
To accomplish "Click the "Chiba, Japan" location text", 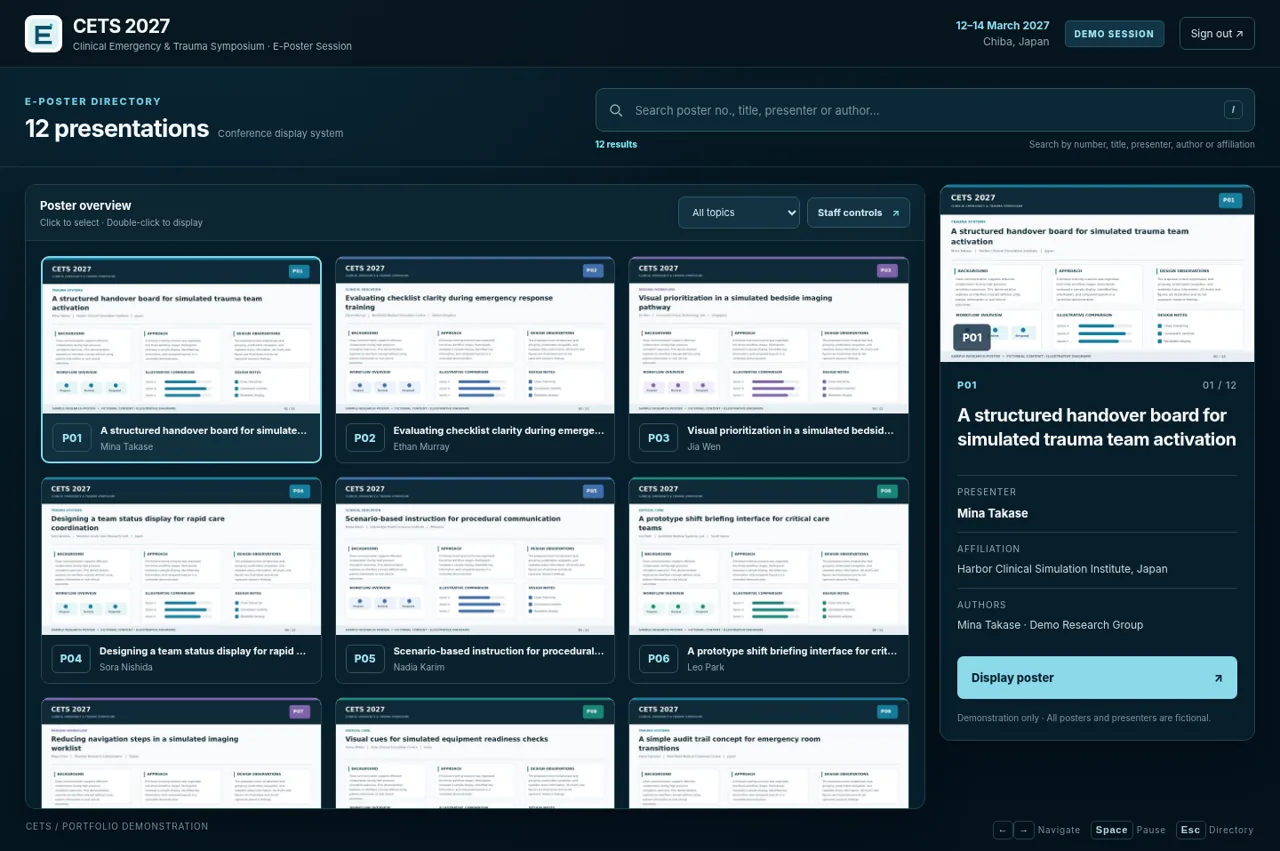I will coord(1016,42).
